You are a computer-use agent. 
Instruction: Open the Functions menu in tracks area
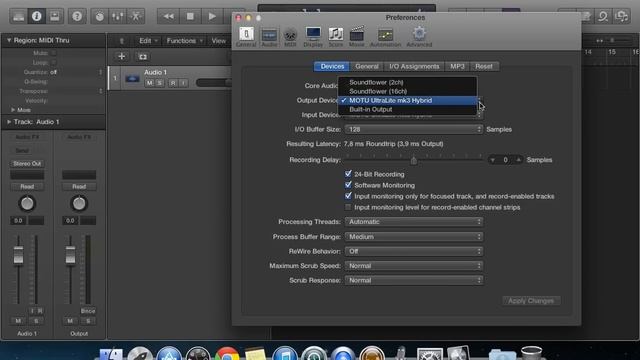click(184, 41)
